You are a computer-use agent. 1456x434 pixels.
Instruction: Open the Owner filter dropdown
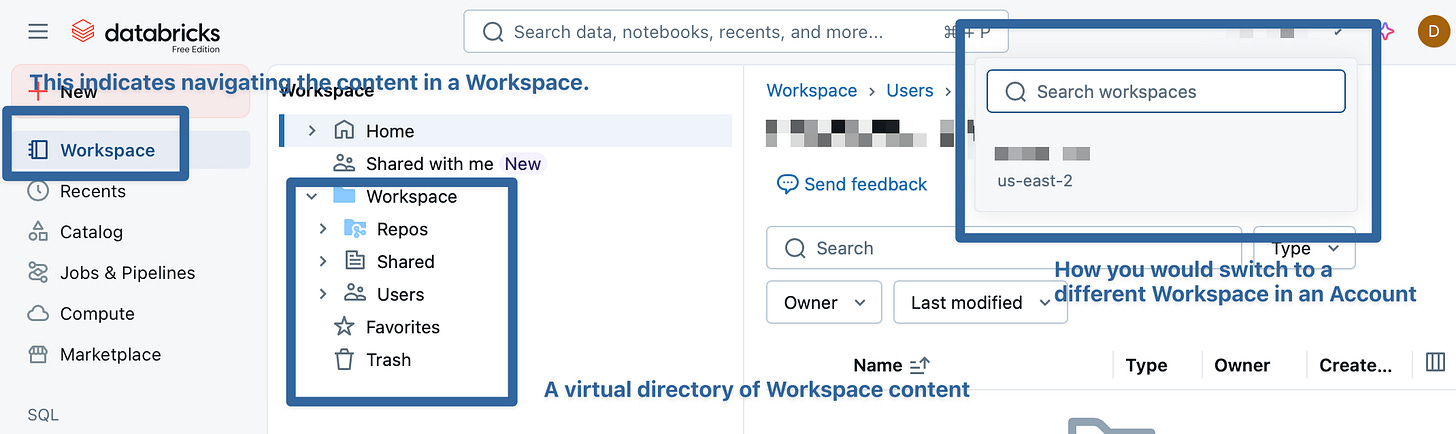824,302
